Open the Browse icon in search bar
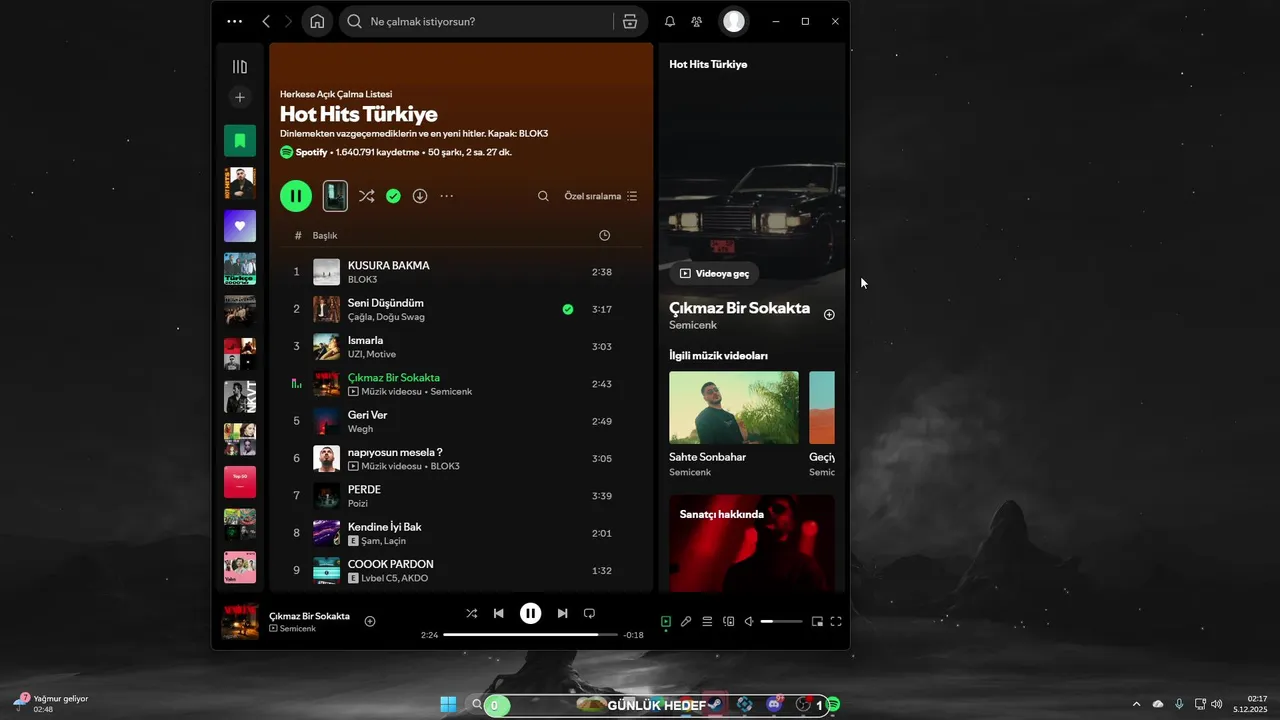The image size is (1280, 720). coord(629,21)
